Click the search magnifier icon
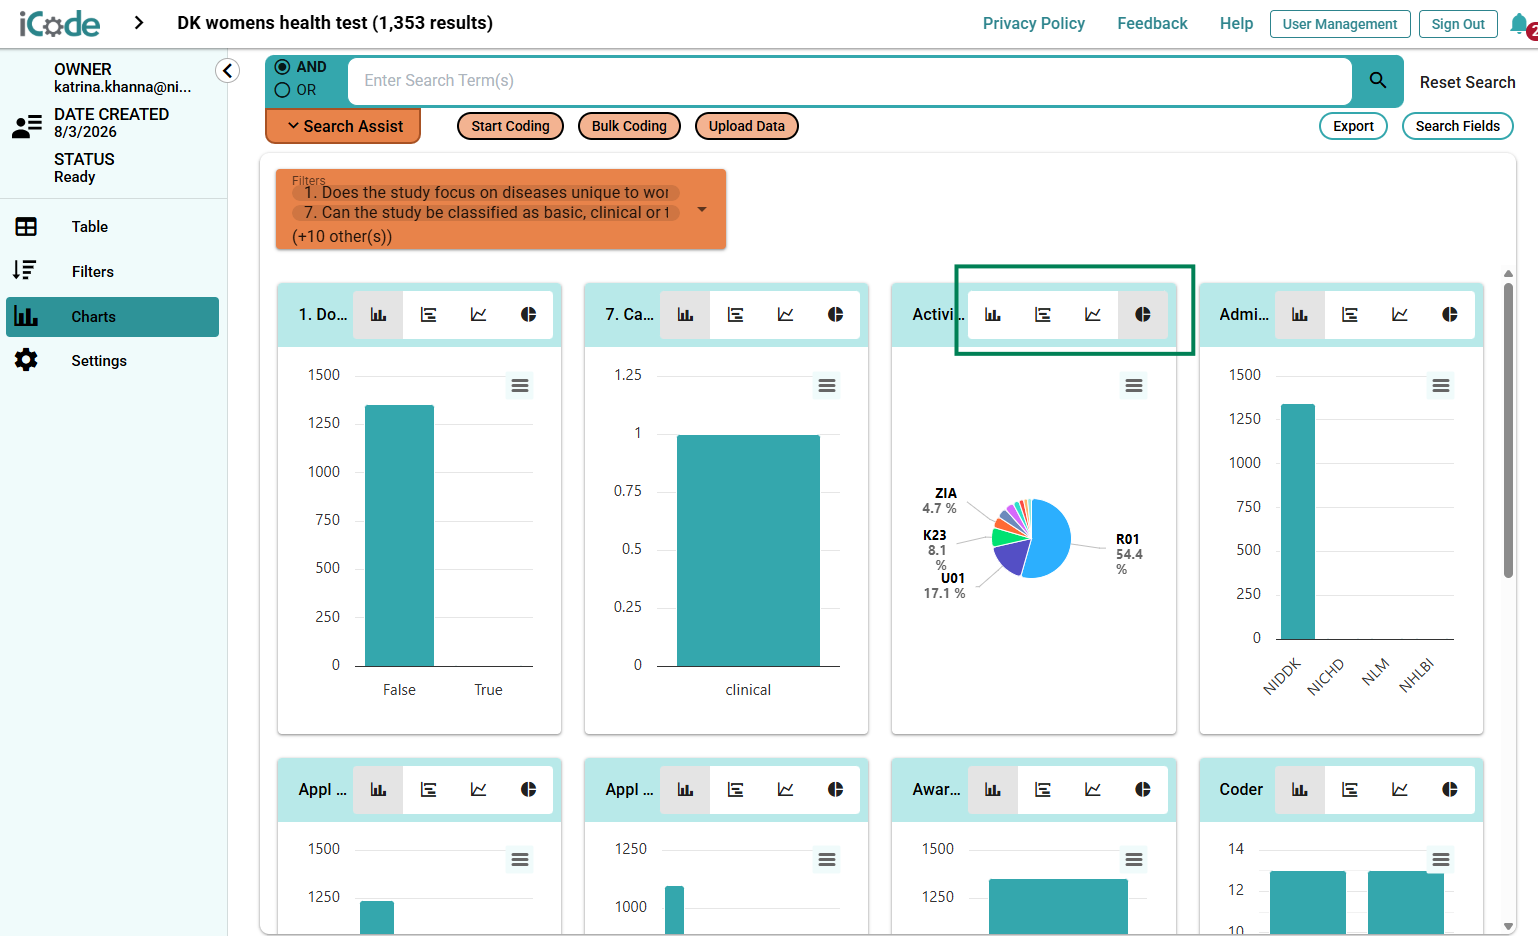Image resolution: width=1538 pixels, height=936 pixels. [x=1378, y=81]
